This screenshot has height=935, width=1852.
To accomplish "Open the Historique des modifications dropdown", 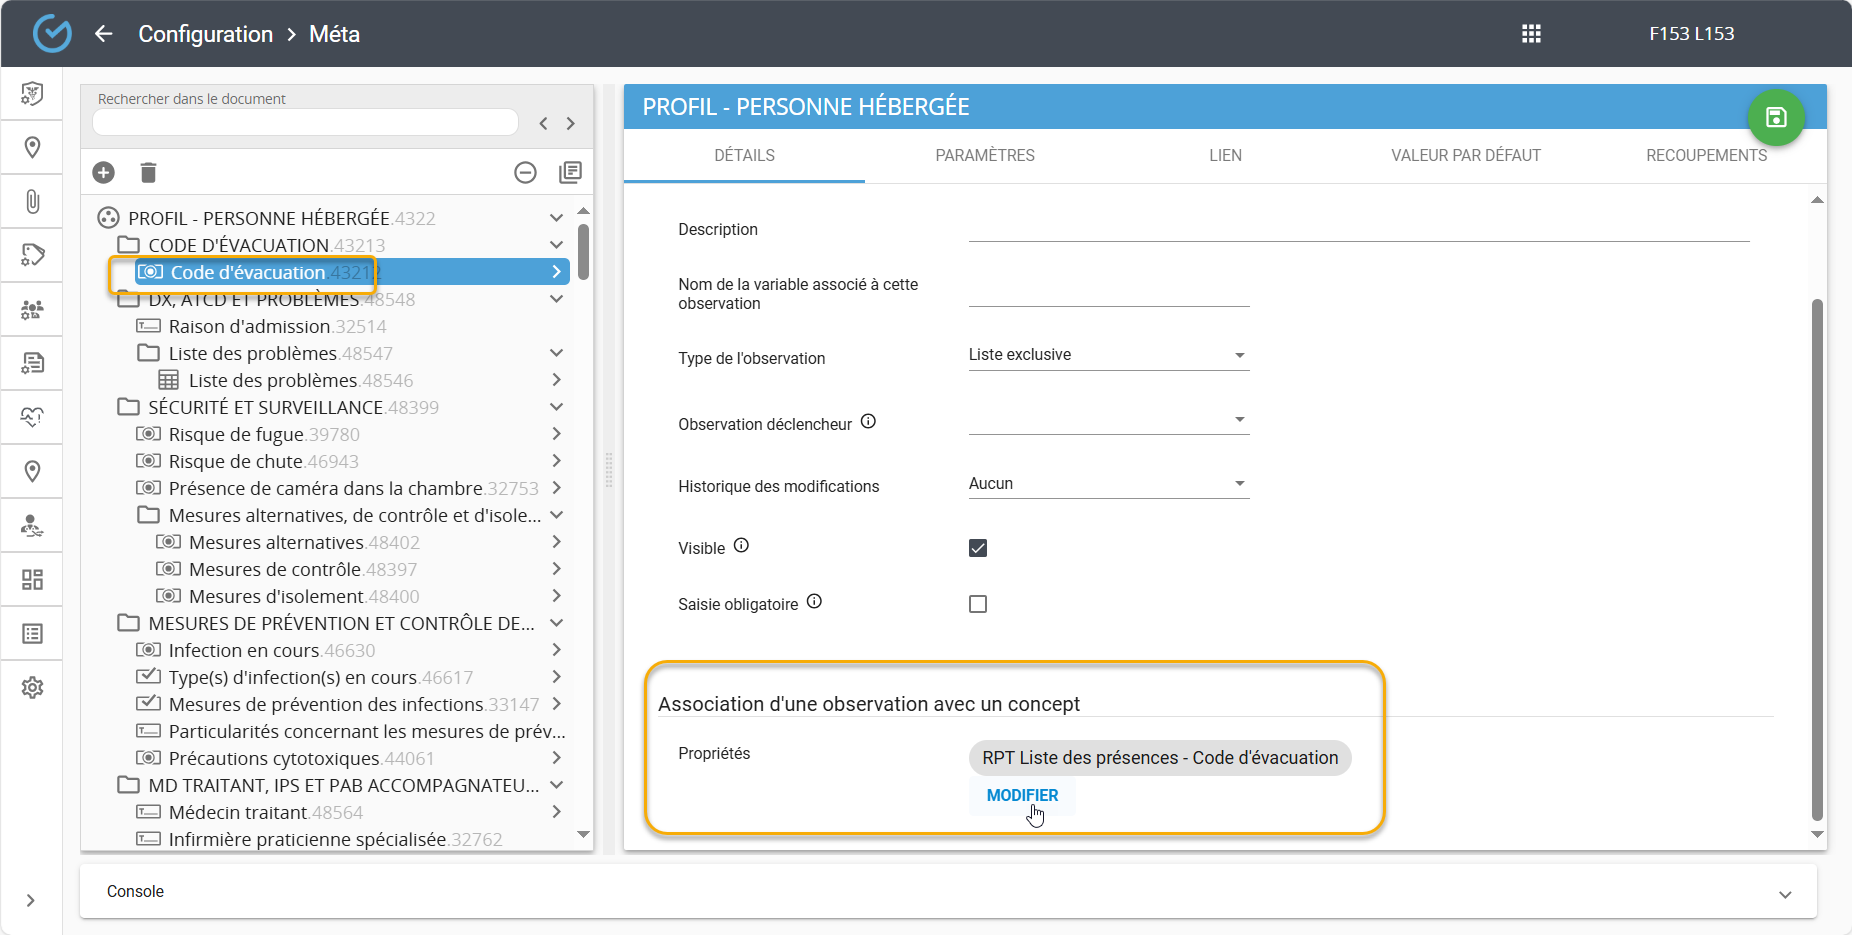I will [1108, 484].
